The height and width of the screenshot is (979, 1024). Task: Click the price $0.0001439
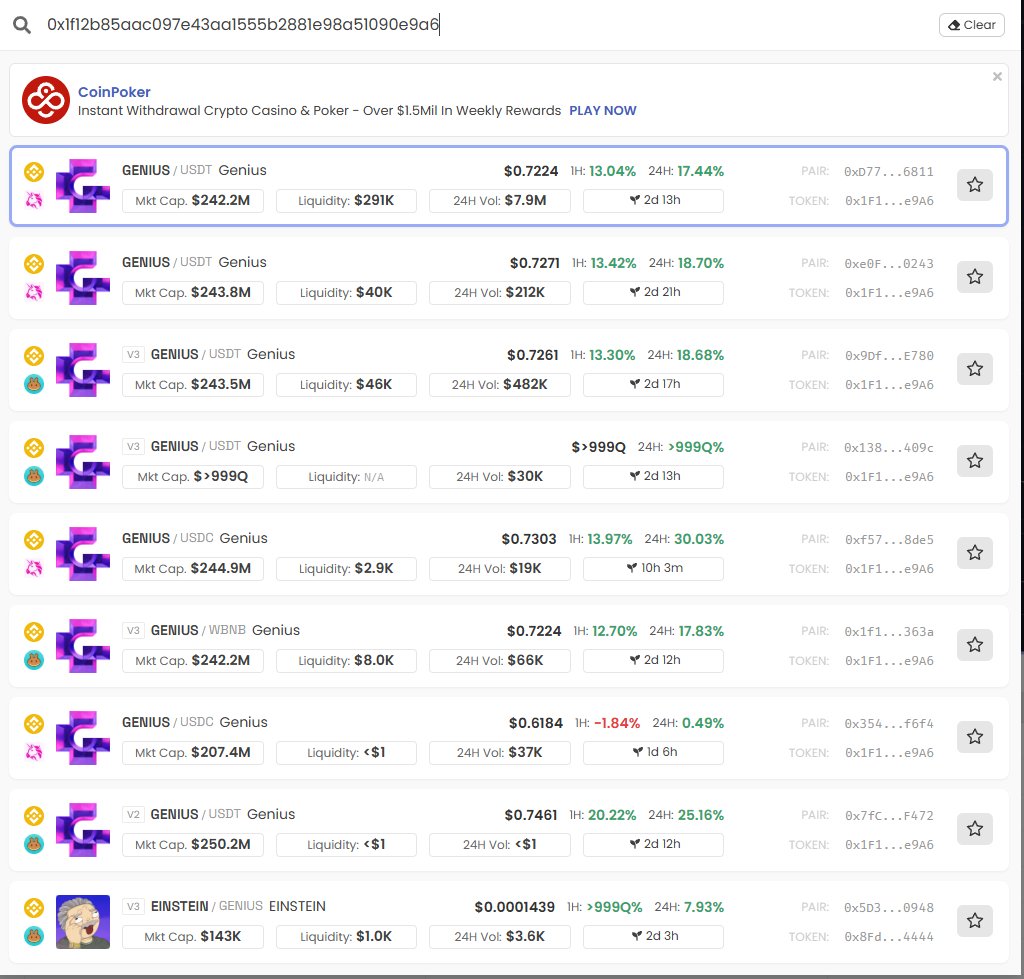[x=514, y=907]
